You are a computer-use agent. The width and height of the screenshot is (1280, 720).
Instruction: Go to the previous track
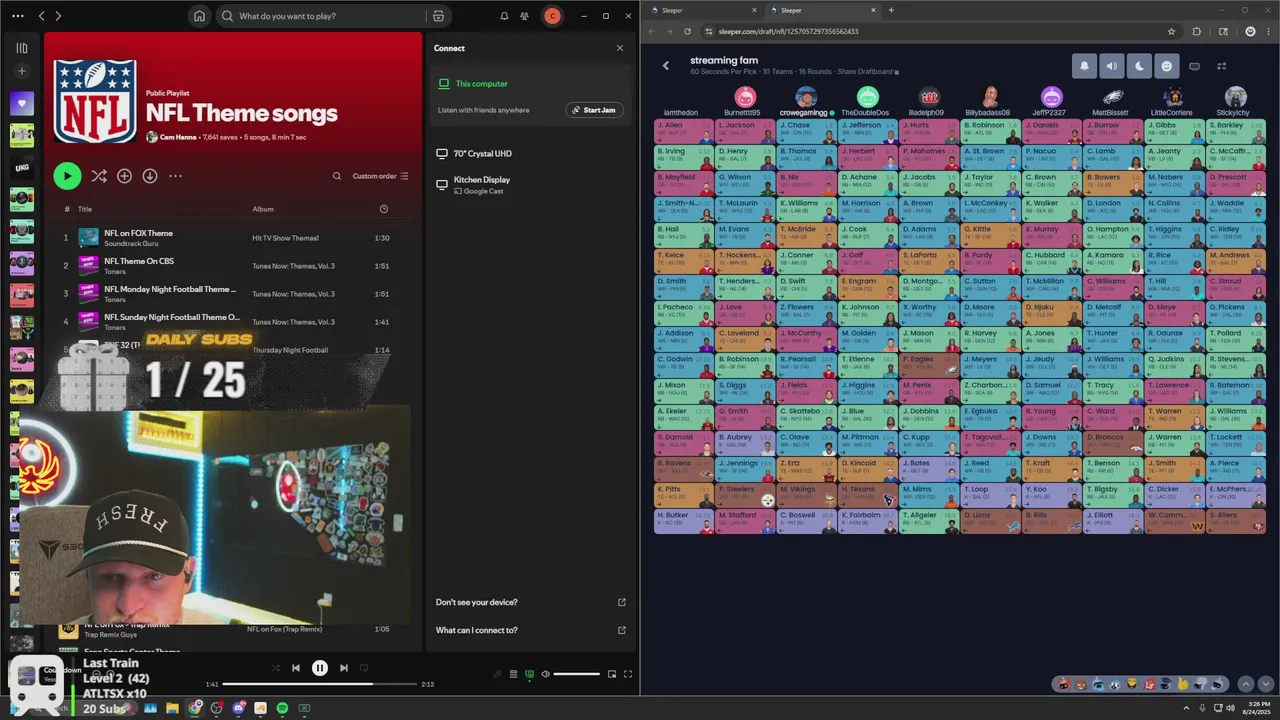coord(295,668)
